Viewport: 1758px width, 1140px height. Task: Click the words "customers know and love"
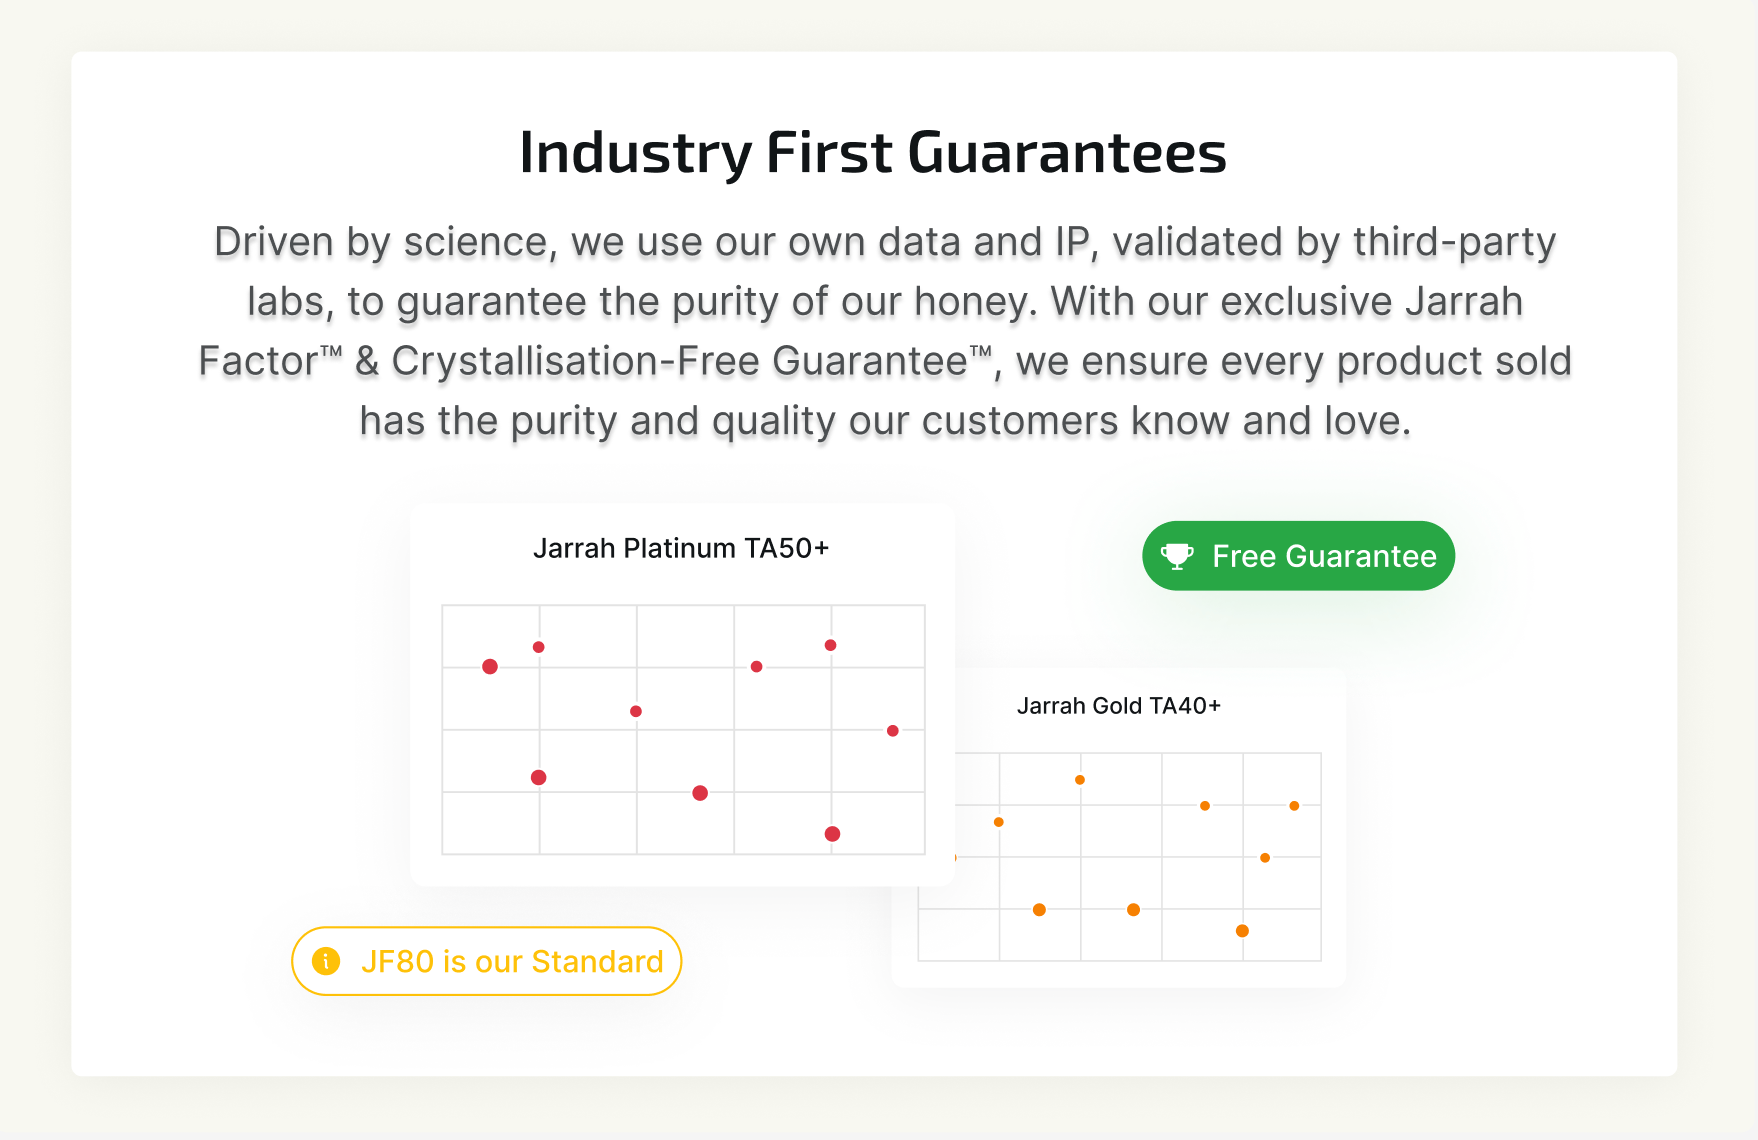[x=1165, y=421]
